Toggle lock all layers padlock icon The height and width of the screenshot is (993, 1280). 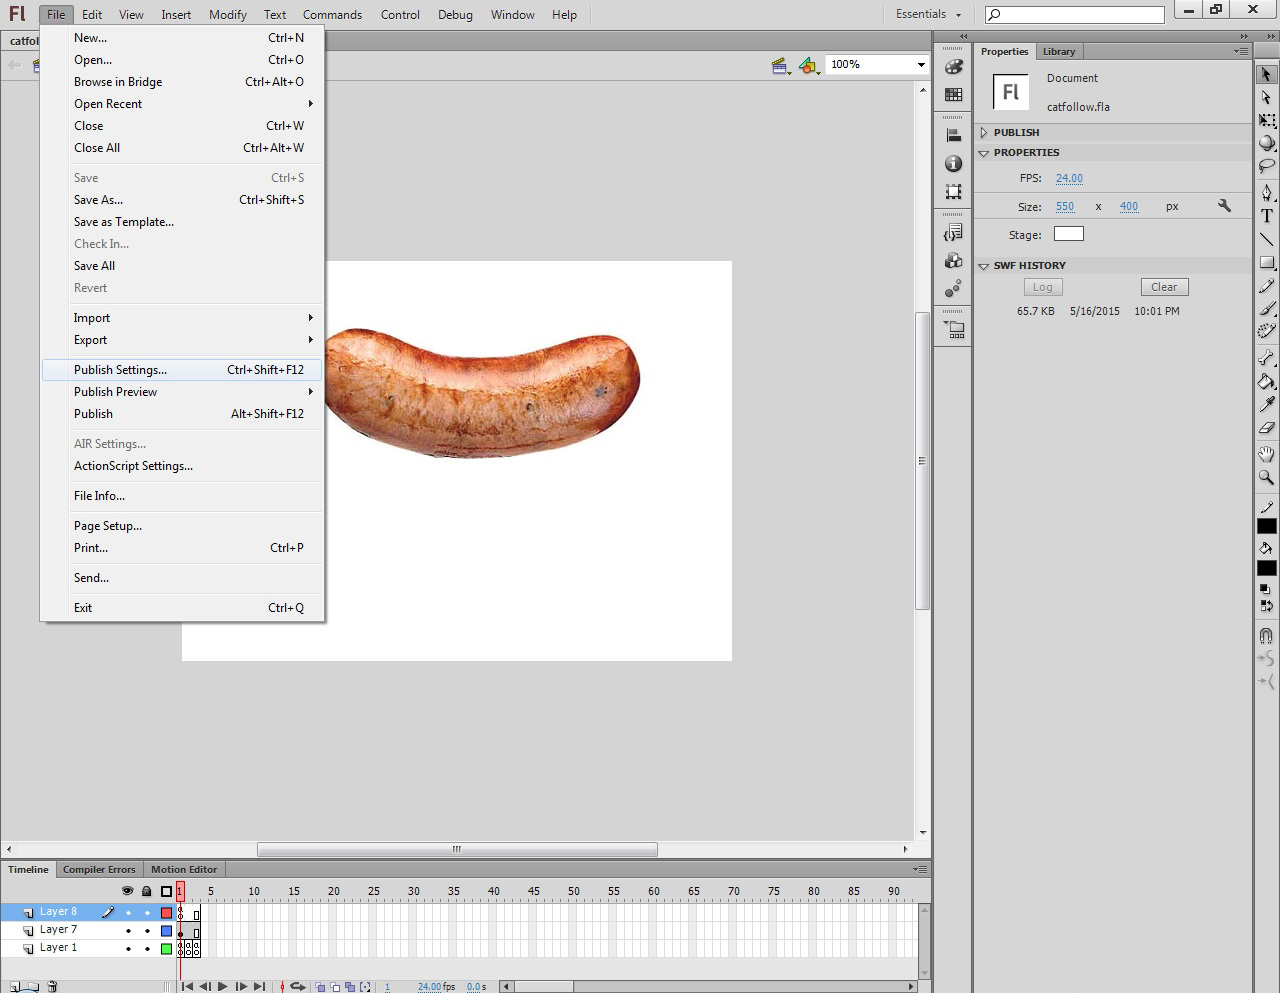[x=147, y=891]
